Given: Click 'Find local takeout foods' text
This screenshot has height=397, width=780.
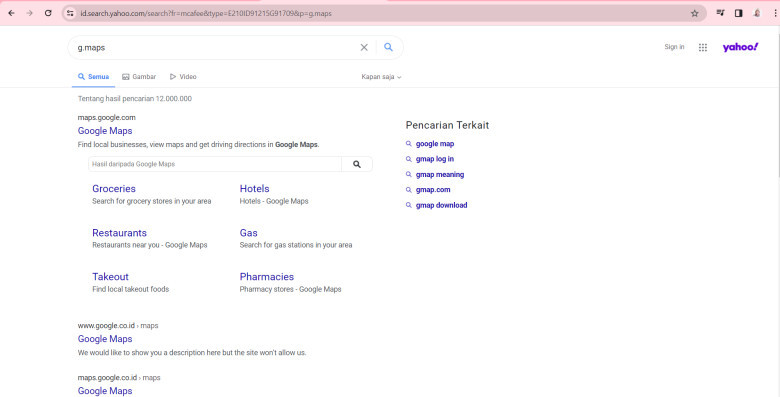Looking at the screenshot, I should coord(130,289).
